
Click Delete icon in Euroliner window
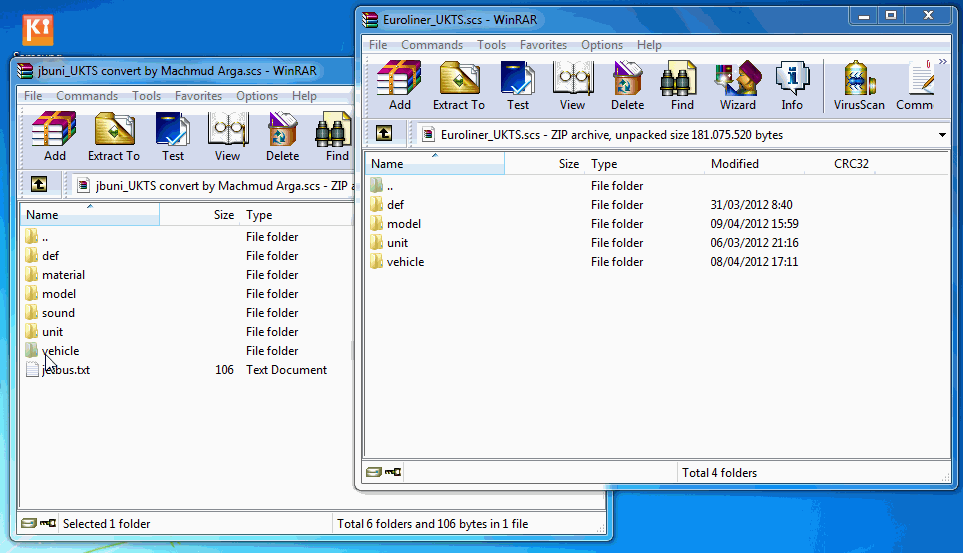627,86
